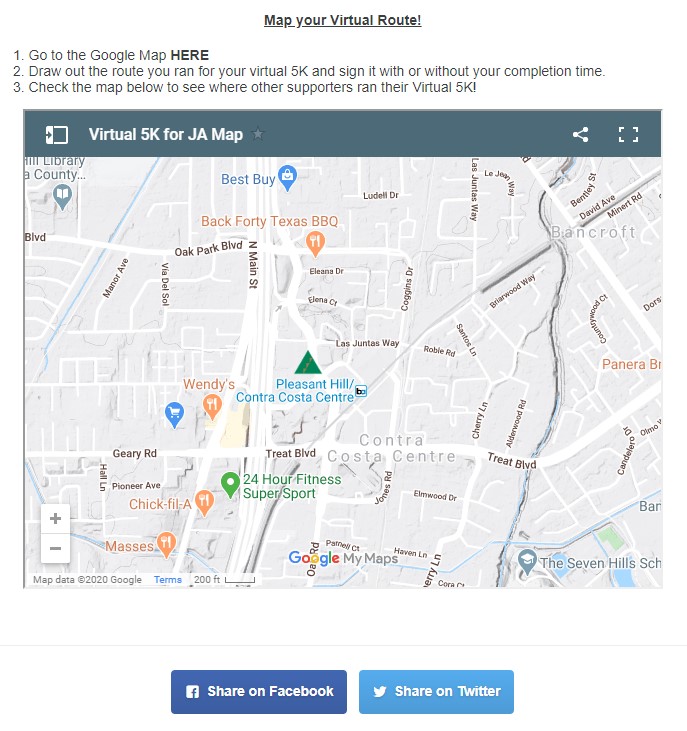The width and height of the screenshot is (687, 731).
Task: Click the library pin icon
Action: coord(62,197)
